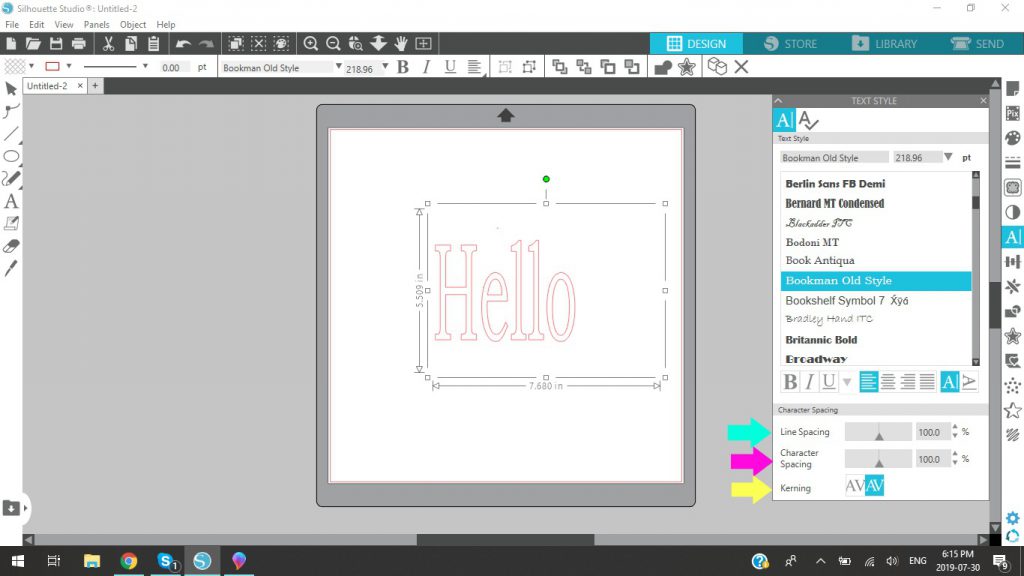
Task: Go to the SEND tab
Action: (978, 44)
